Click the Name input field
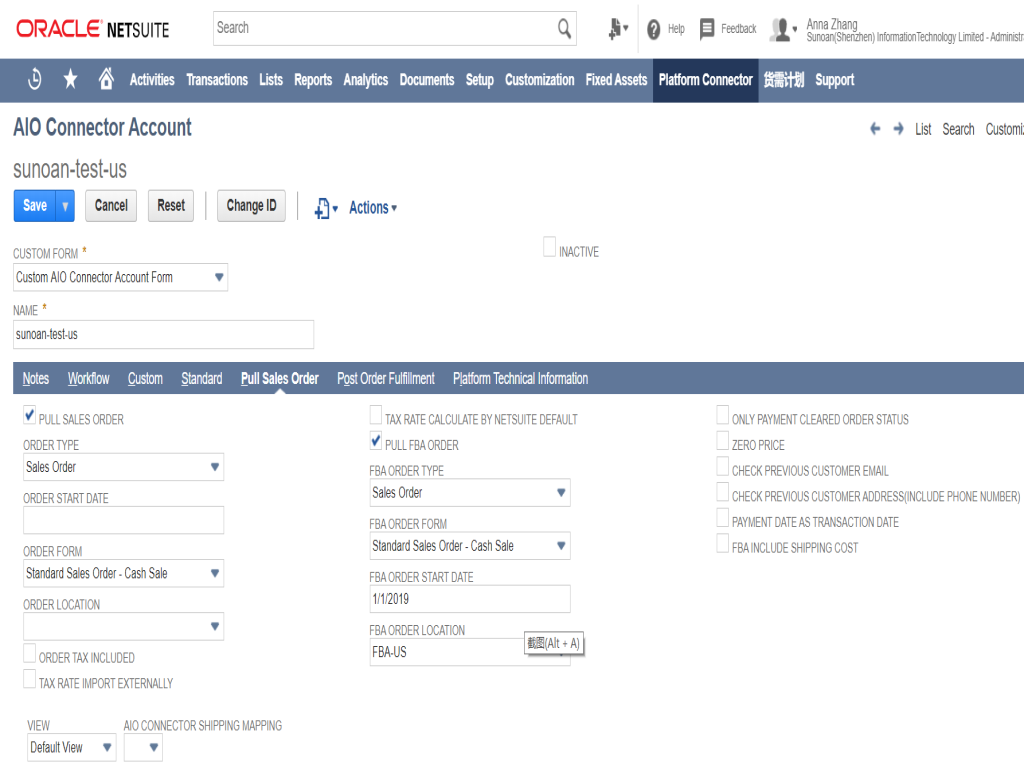The width and height of the screenshot is (1024, 768). pyautogui.click(x=163, y=334)
